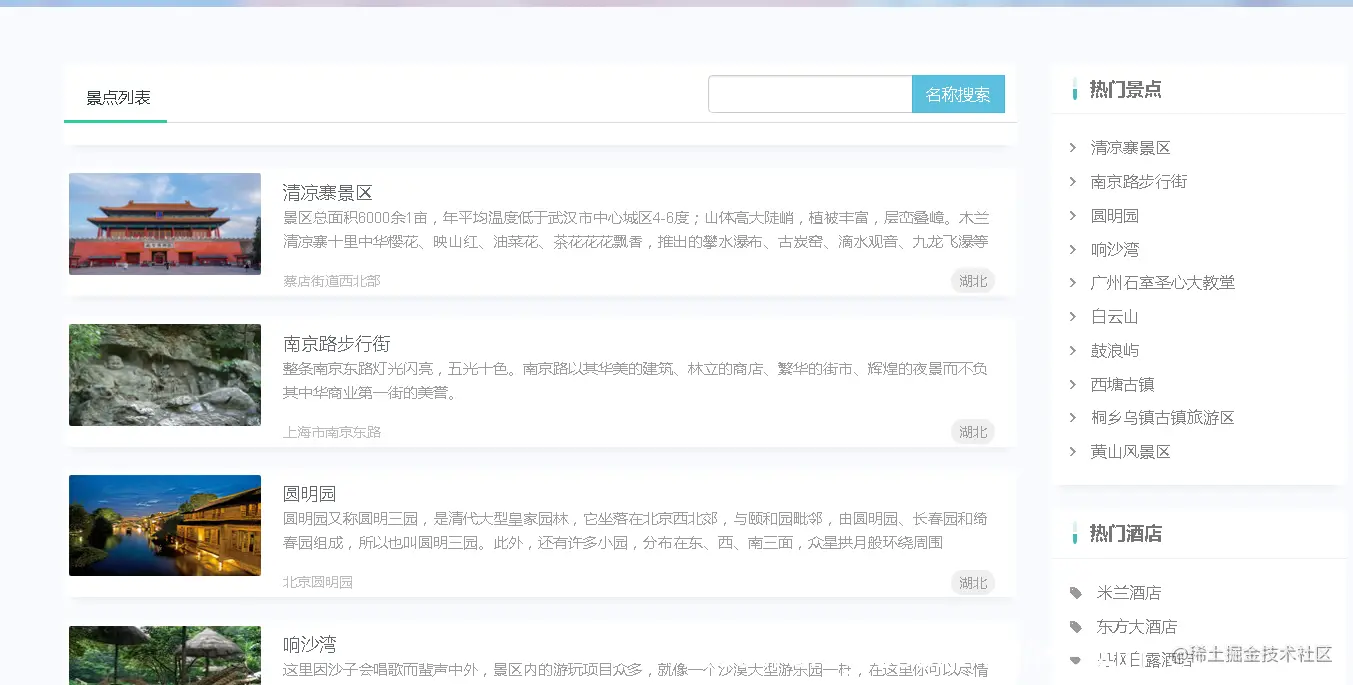The image size is (1353, 685).
Task: Click the chevron beside 响沙湾 in sidebar
Action: (1072, 250)
